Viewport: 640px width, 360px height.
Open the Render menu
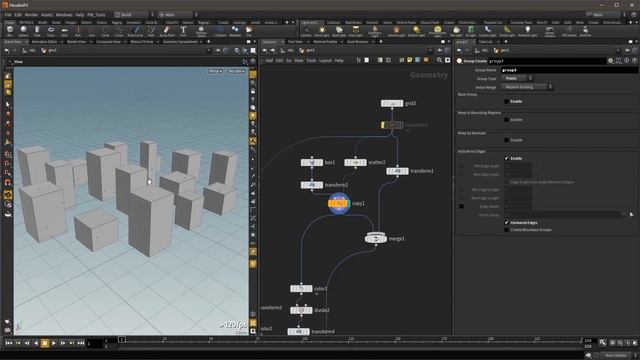[31, 15]
